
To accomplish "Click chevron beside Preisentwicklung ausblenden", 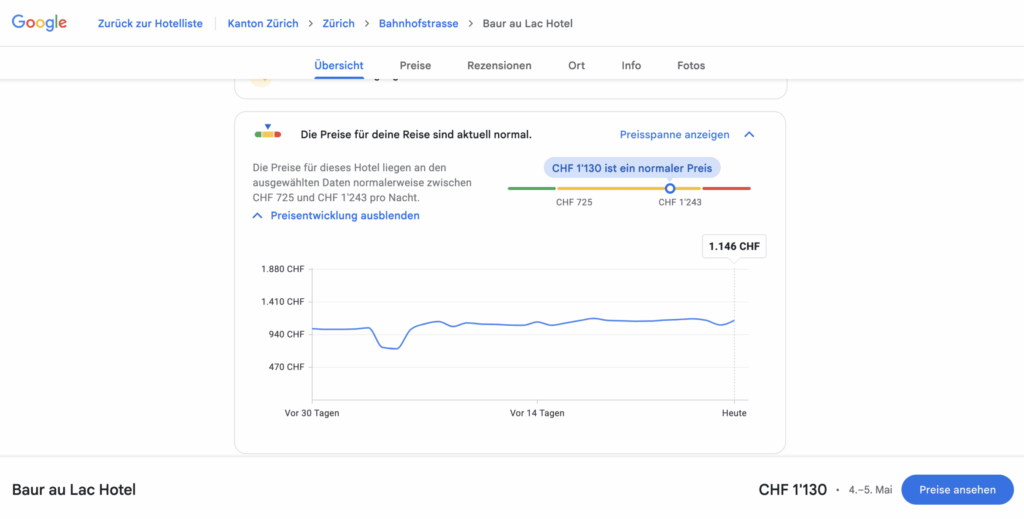I will [258, 215].
